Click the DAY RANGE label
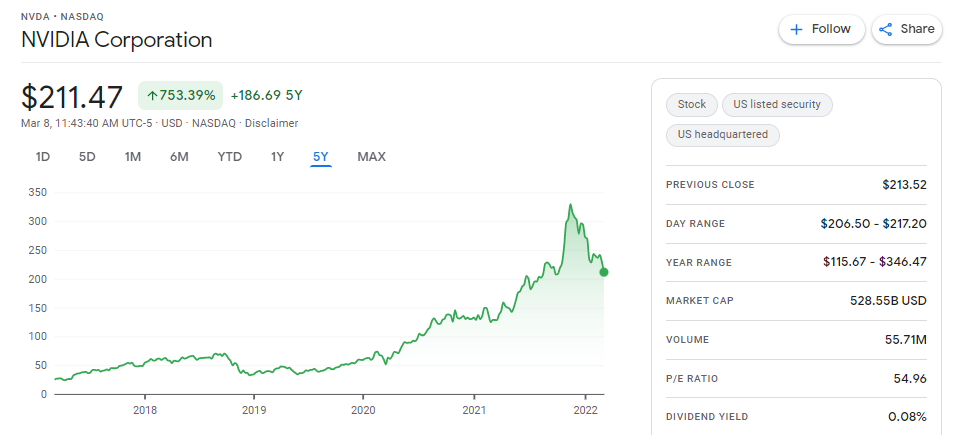Viewport: 970px width, 435px height. (695, 223)
